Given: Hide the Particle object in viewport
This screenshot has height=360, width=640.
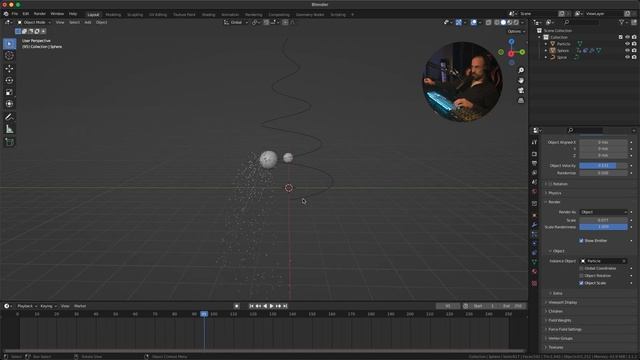Looking at the screenshot, I should (627, 44).
